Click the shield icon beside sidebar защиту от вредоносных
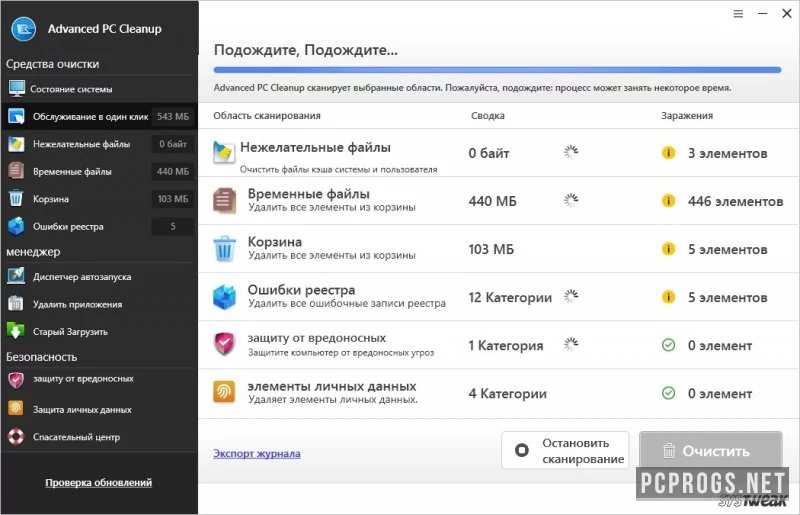 [16, 380]
